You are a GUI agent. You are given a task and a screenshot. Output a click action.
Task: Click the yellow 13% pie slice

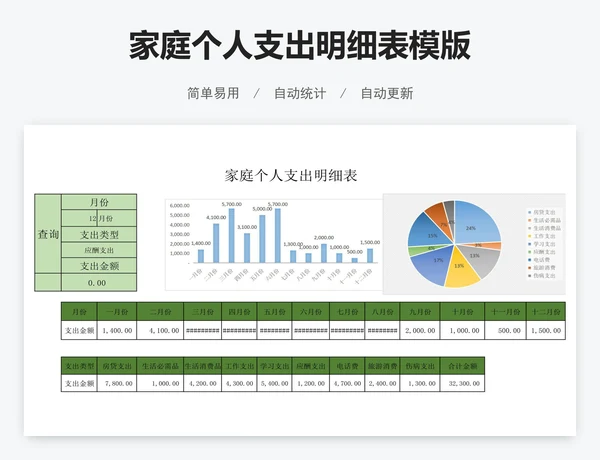[461, 270]
